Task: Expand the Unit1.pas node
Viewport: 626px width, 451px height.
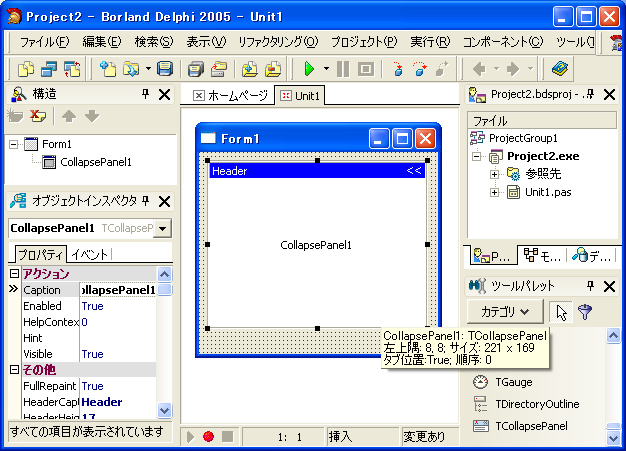Action: click(494, 192)
